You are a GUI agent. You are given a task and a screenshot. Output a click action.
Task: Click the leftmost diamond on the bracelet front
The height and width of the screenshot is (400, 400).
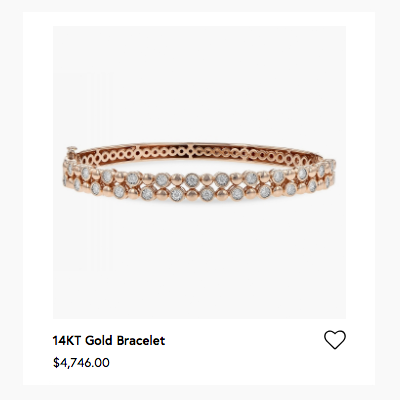65,180
